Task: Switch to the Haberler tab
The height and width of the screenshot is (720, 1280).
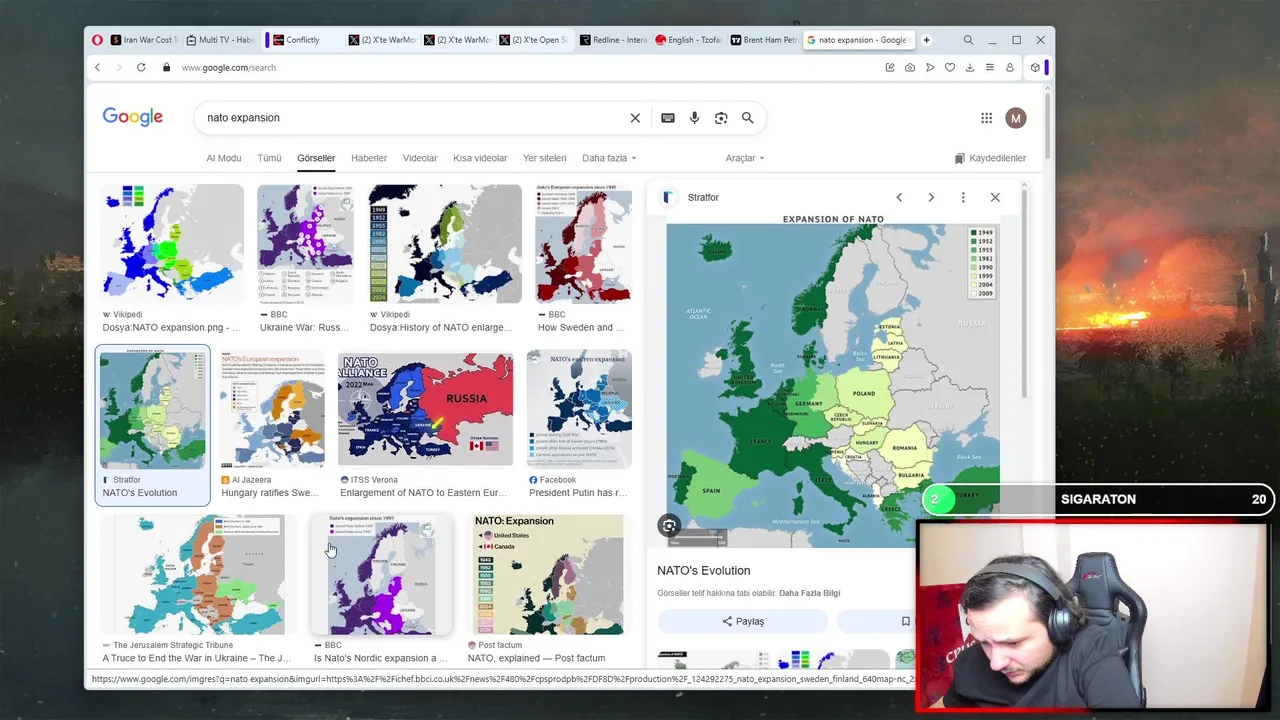Action: [369, 158]
